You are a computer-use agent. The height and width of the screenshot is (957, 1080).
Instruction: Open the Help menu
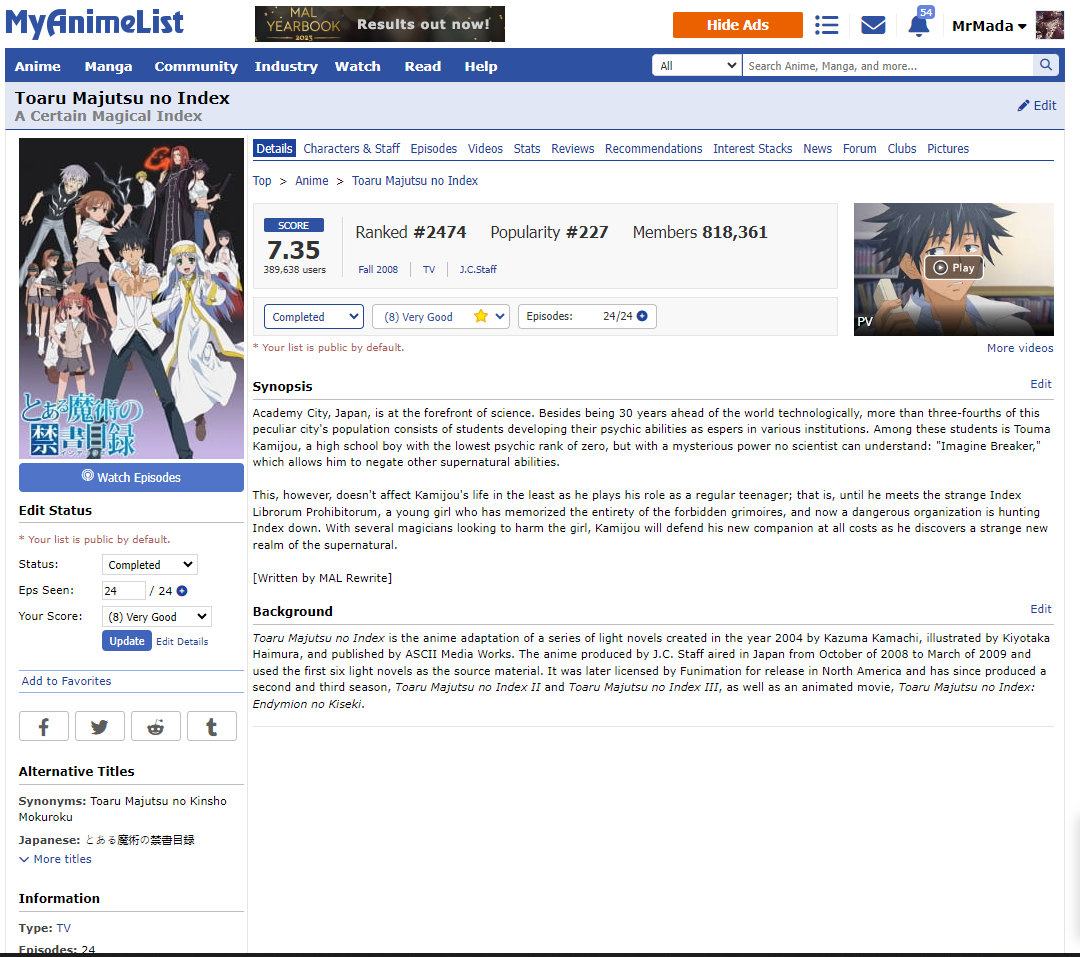click(481, 66)
